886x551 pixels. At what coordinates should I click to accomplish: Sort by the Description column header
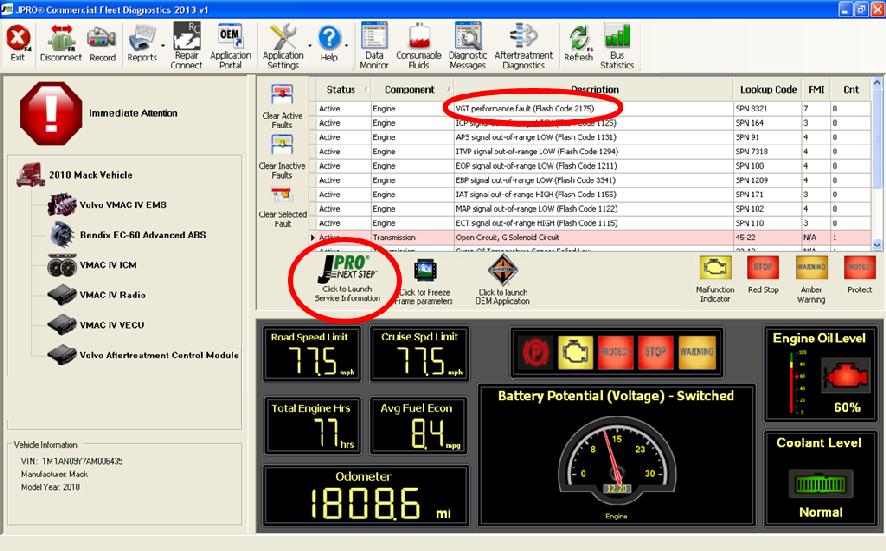pyautogui.click(x=594, y=89)
